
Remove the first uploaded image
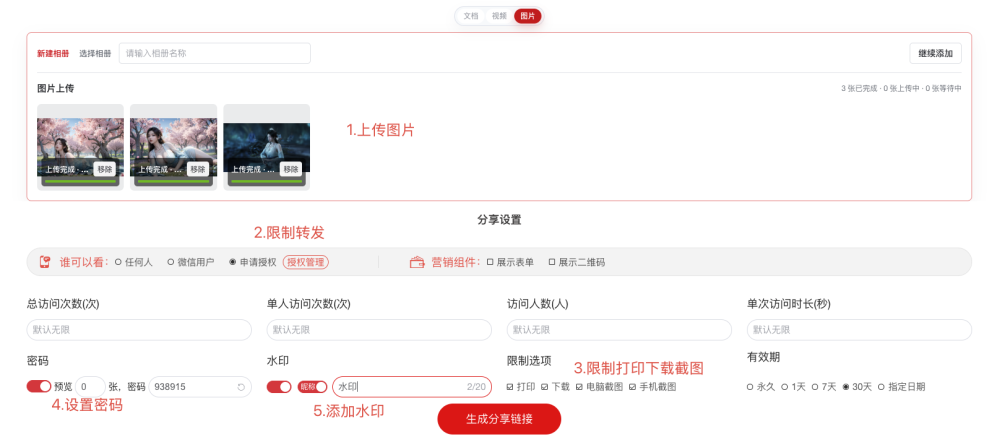[x=105, y=169]
